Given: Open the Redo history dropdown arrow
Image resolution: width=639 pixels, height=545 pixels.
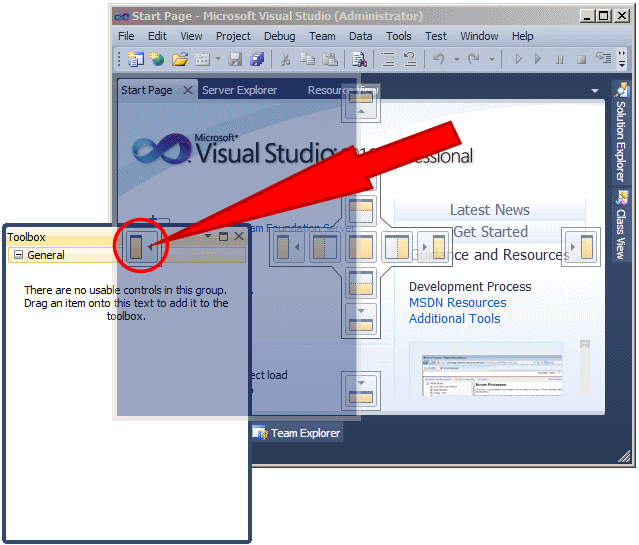Looking at the screenshot, I should (x=492, y=60).
